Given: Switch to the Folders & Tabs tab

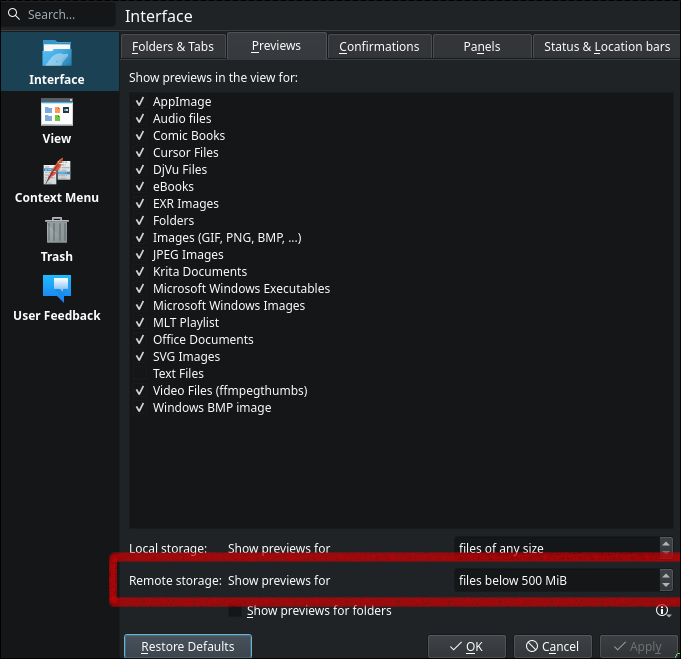Looking at the screenshot, I should click(x=173, y=47).
